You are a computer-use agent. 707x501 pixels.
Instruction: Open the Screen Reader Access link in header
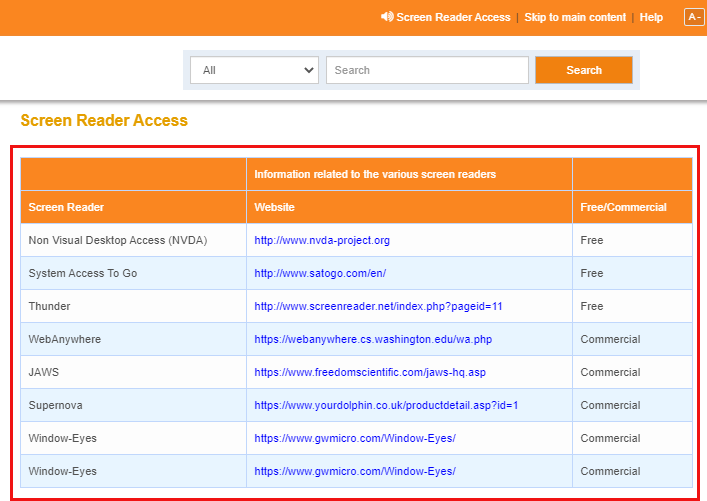[453, 17]
